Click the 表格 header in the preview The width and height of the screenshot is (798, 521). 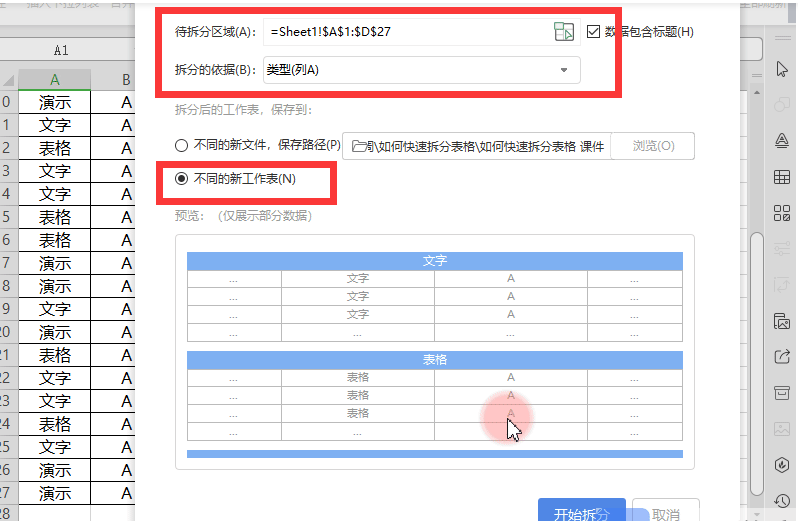click(x=435, y=360)
